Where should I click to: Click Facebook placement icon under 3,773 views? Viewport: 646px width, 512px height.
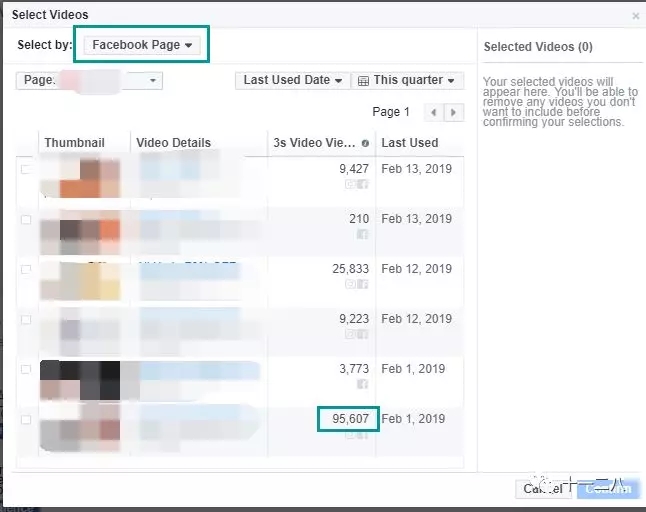(x=363, y=384)
